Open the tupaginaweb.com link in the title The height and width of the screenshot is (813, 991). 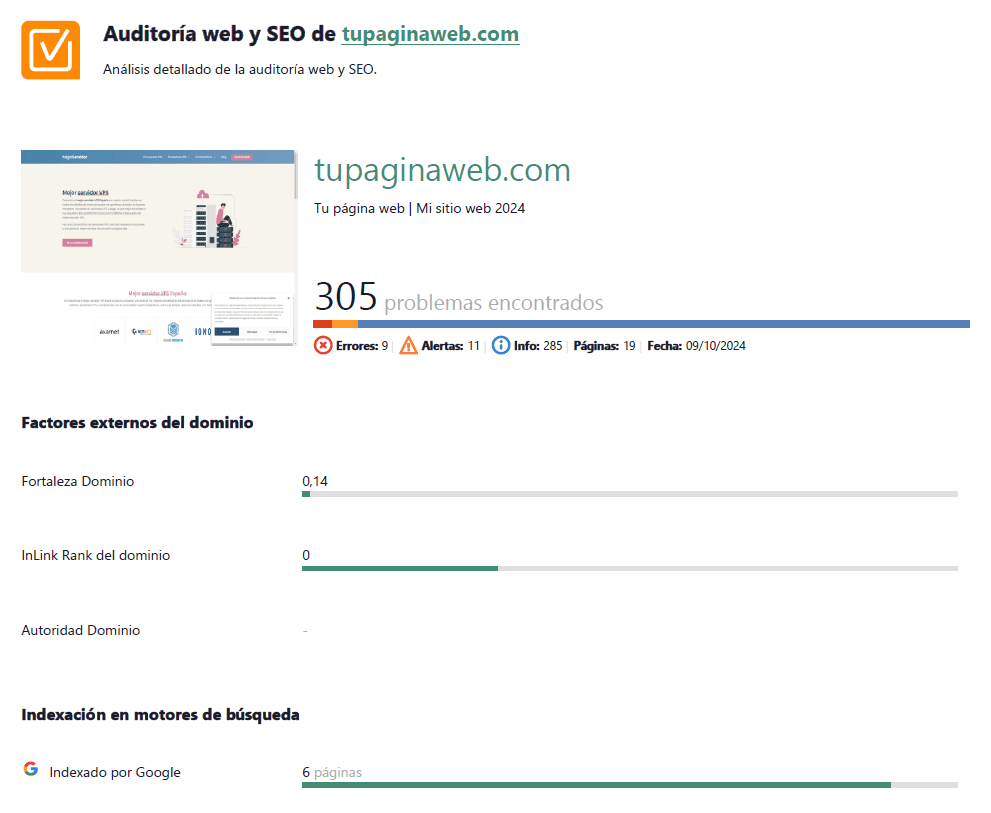point(430,34)
